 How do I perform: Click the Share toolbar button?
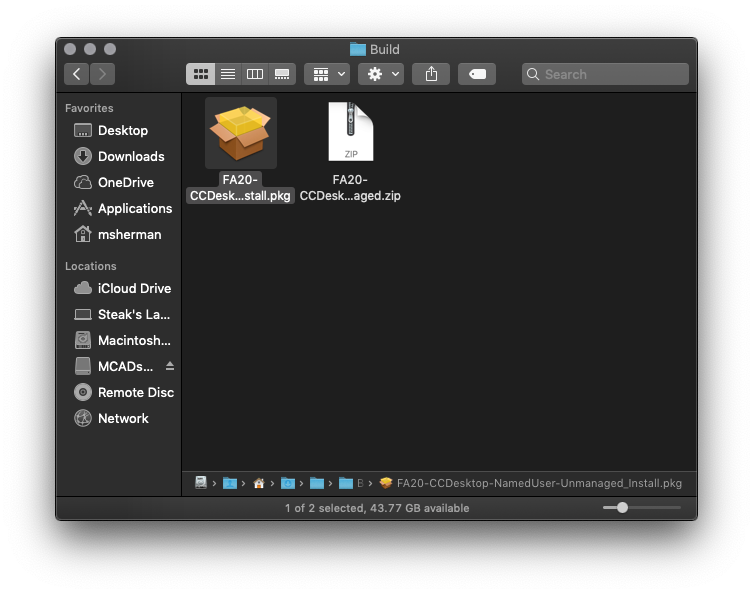coord(431,74)
